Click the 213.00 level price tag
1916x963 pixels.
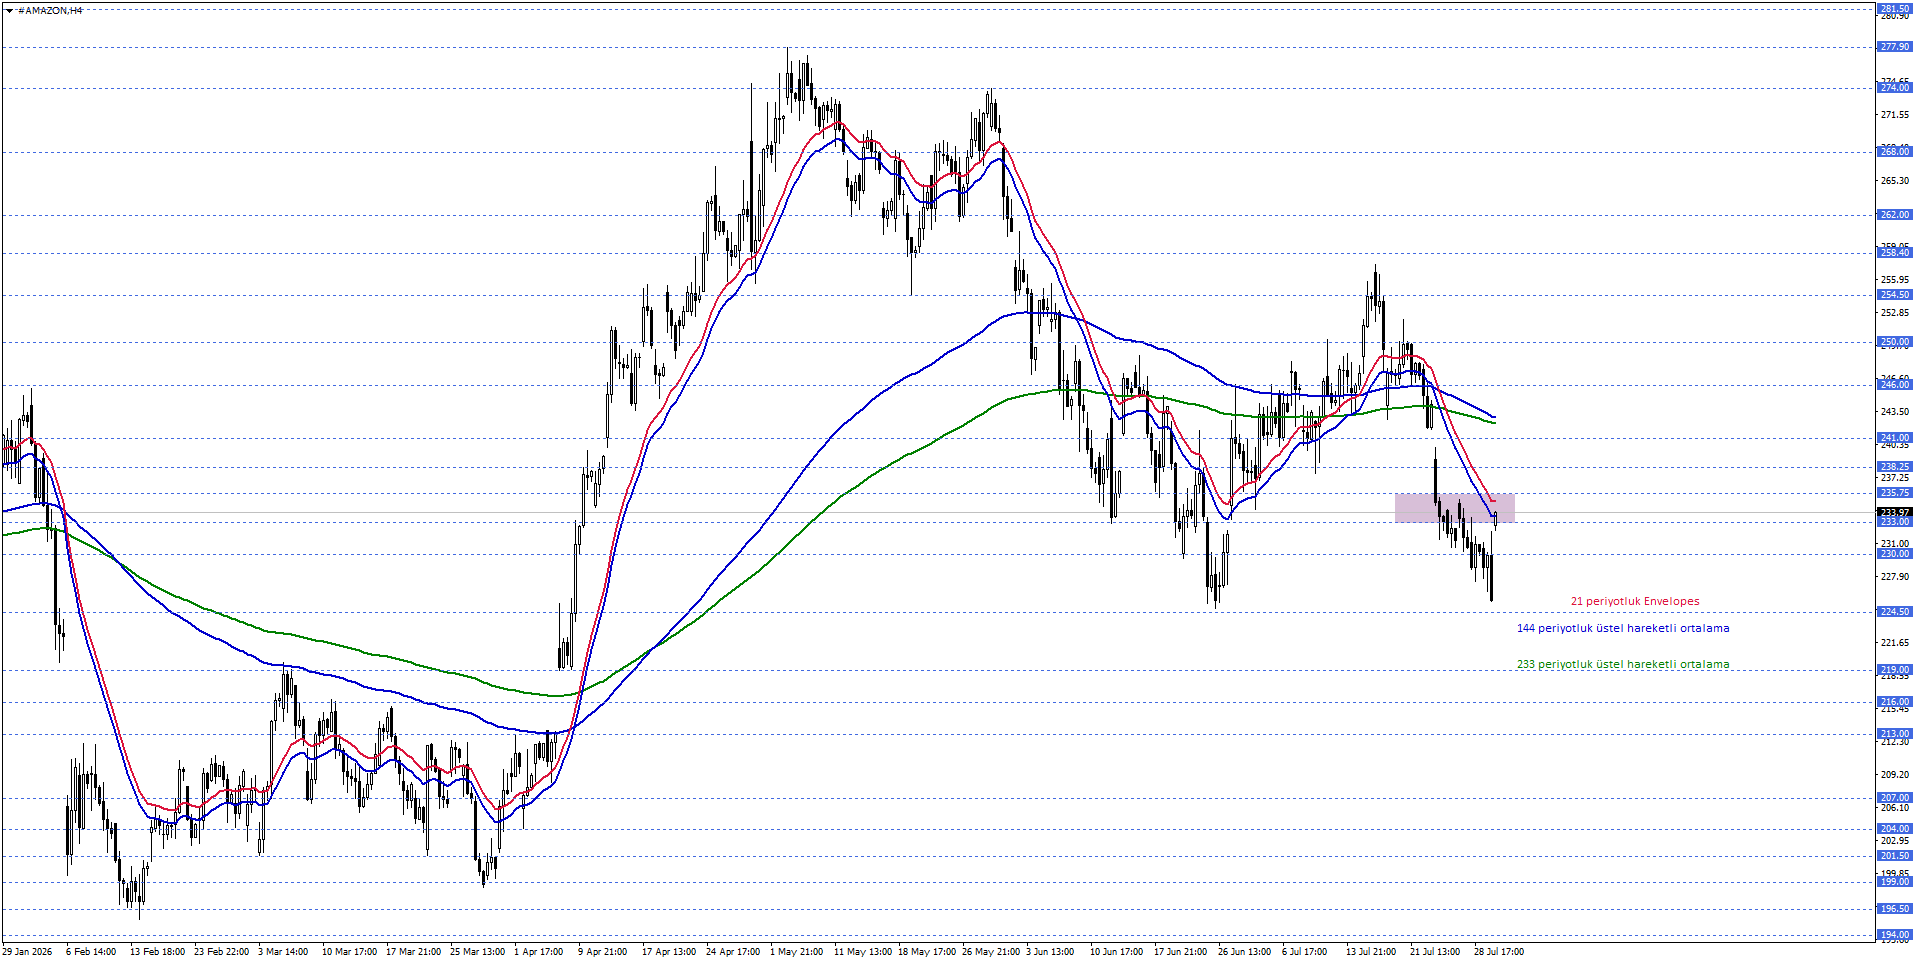coord(1895,734)
